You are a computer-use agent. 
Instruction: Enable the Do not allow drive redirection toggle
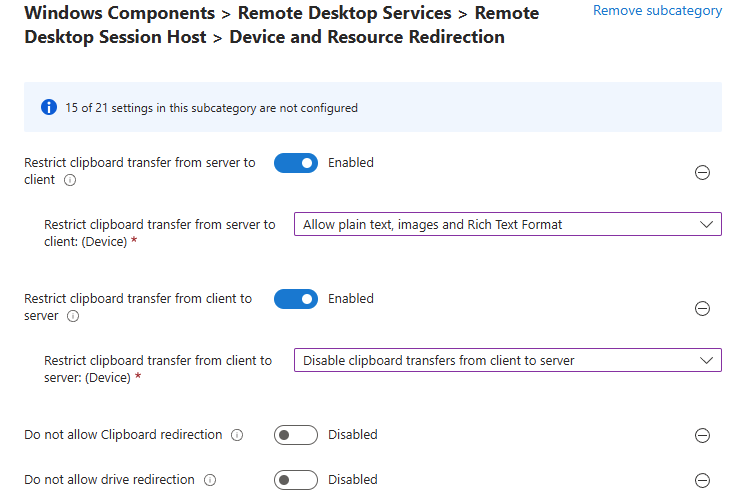pos(296,480)
